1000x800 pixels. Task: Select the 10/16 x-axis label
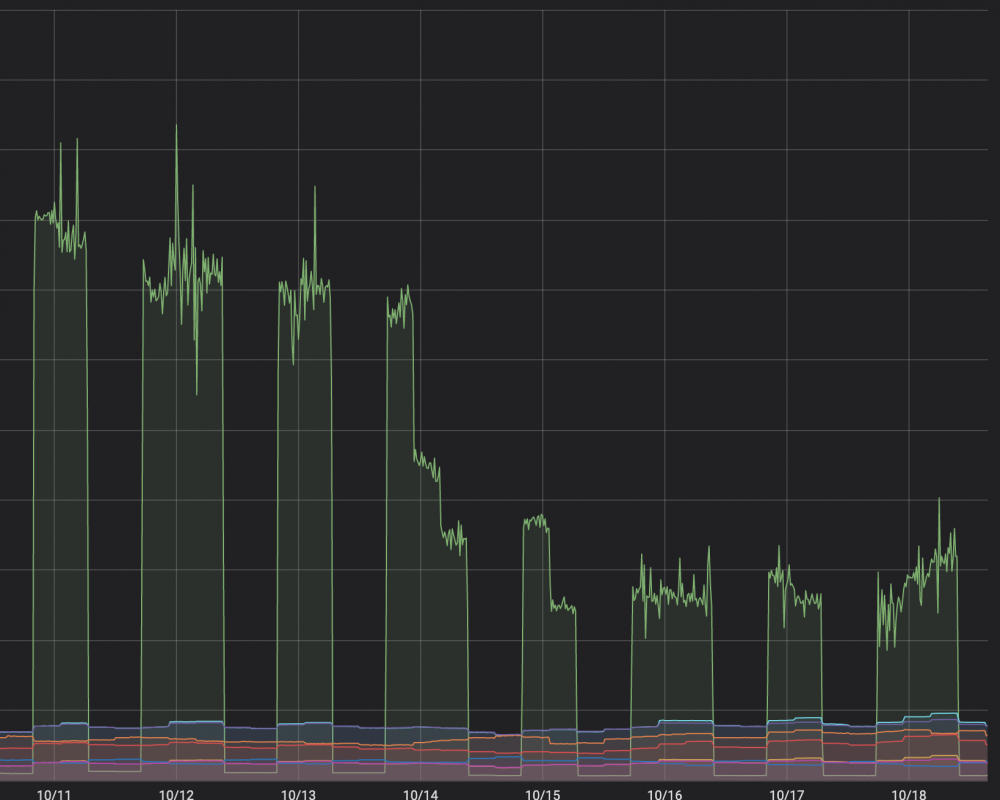click(x=665, y=794)
